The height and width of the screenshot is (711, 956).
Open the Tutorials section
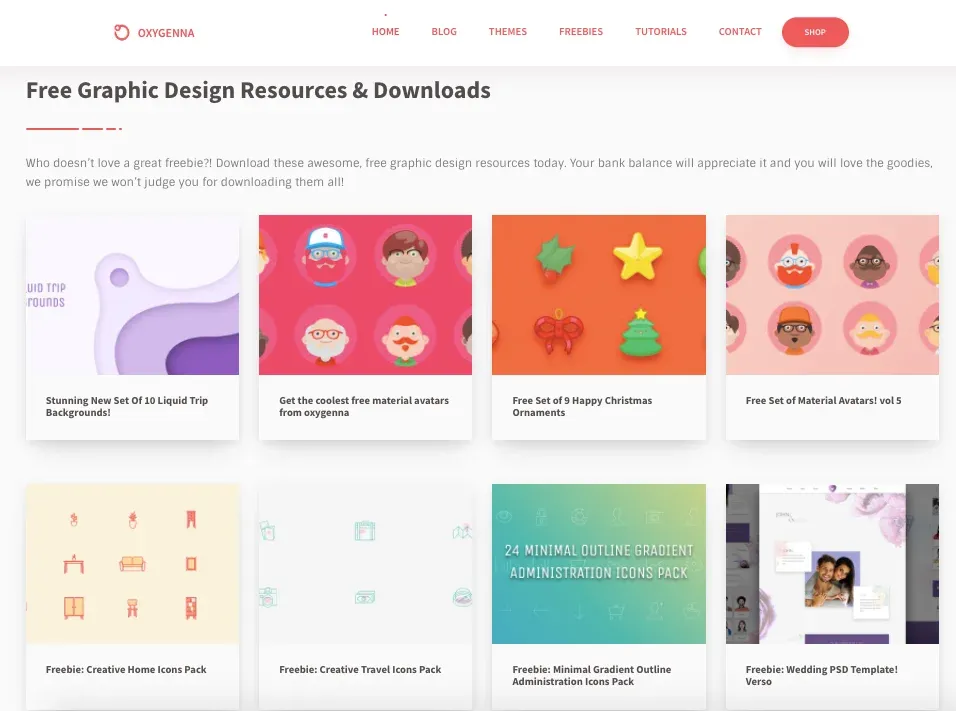point(661,32)
